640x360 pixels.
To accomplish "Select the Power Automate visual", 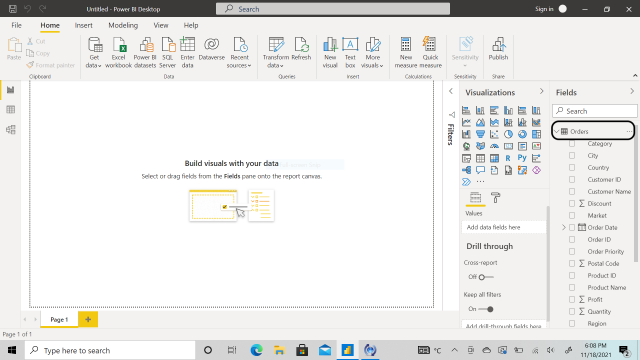I will pyautogui.click(x=466, y=182).
